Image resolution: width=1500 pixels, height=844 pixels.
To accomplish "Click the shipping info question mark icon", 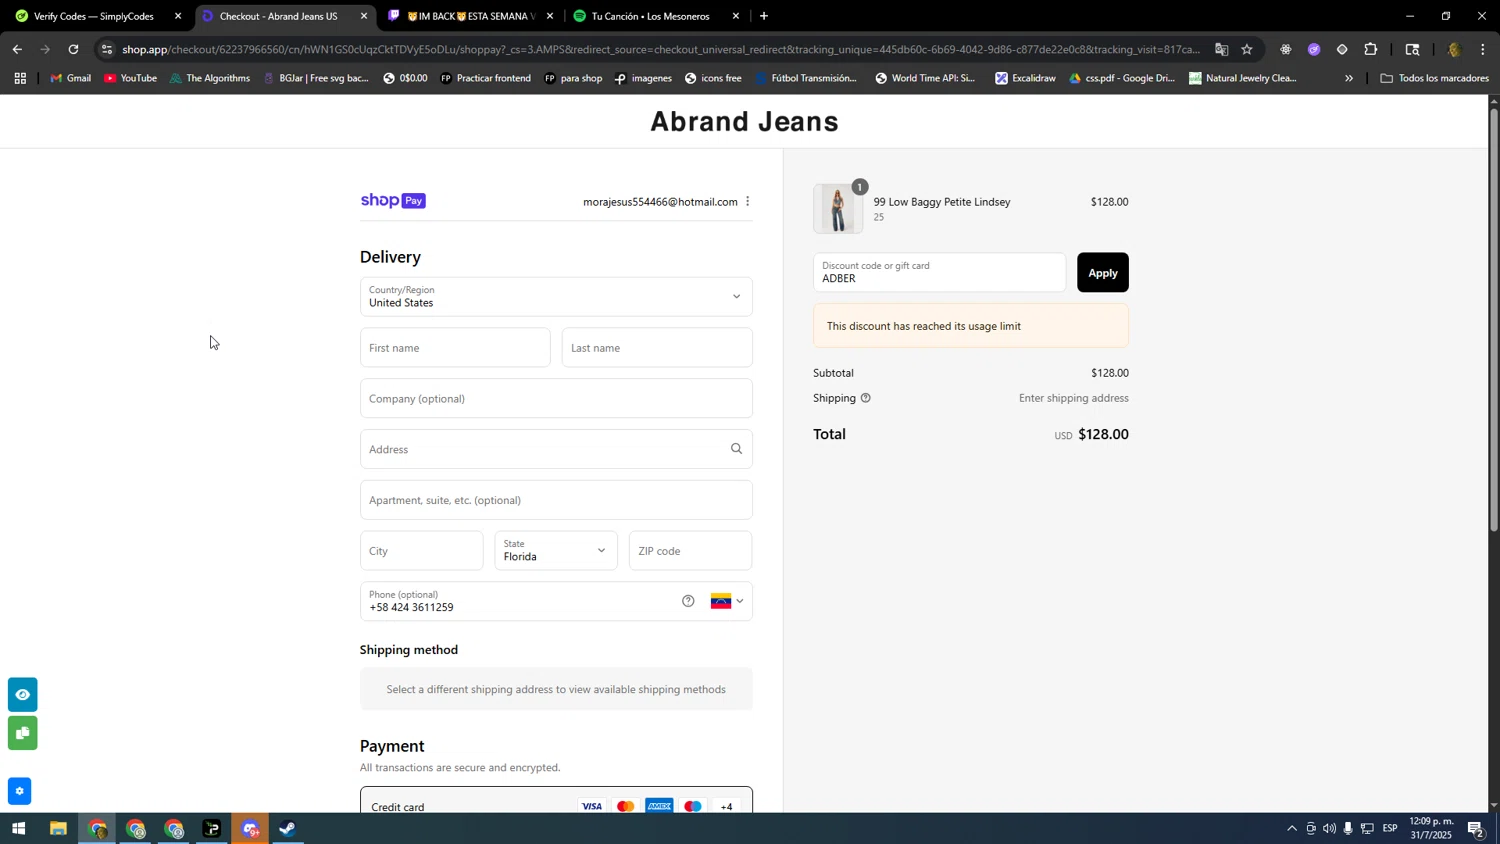I will click(x=866, y=398).
